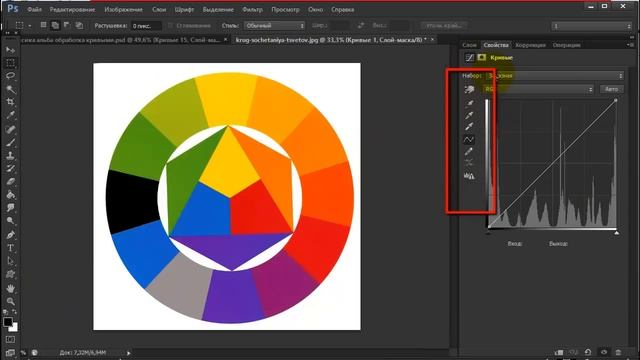
Task: Select the Brush tool
Action: coord(11,142)
